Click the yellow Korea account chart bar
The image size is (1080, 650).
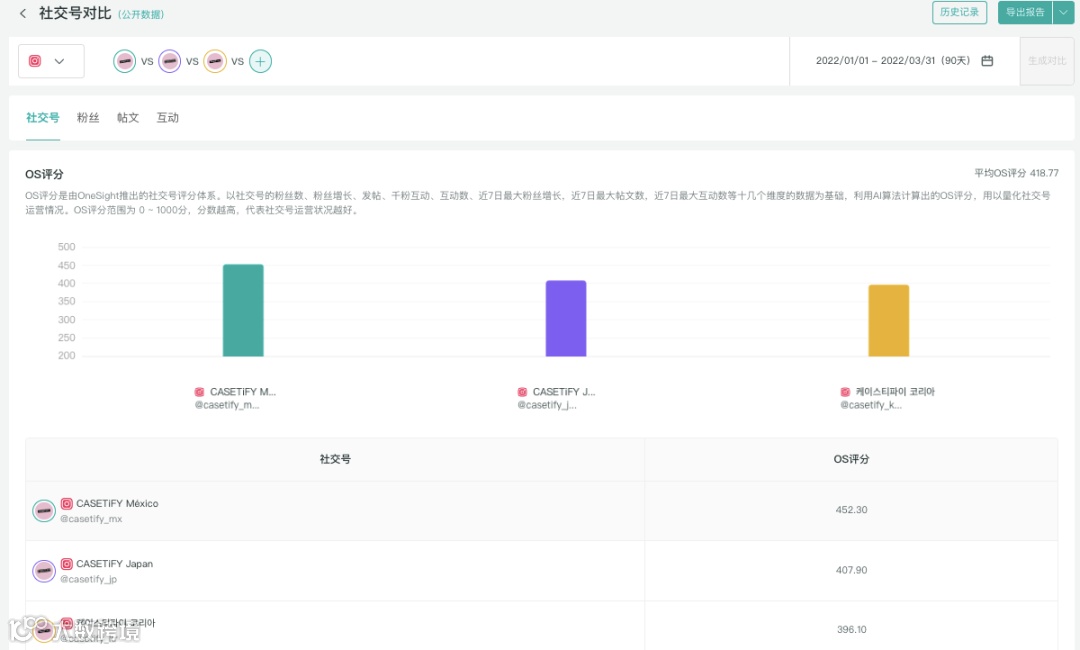(x=889, y=321)
